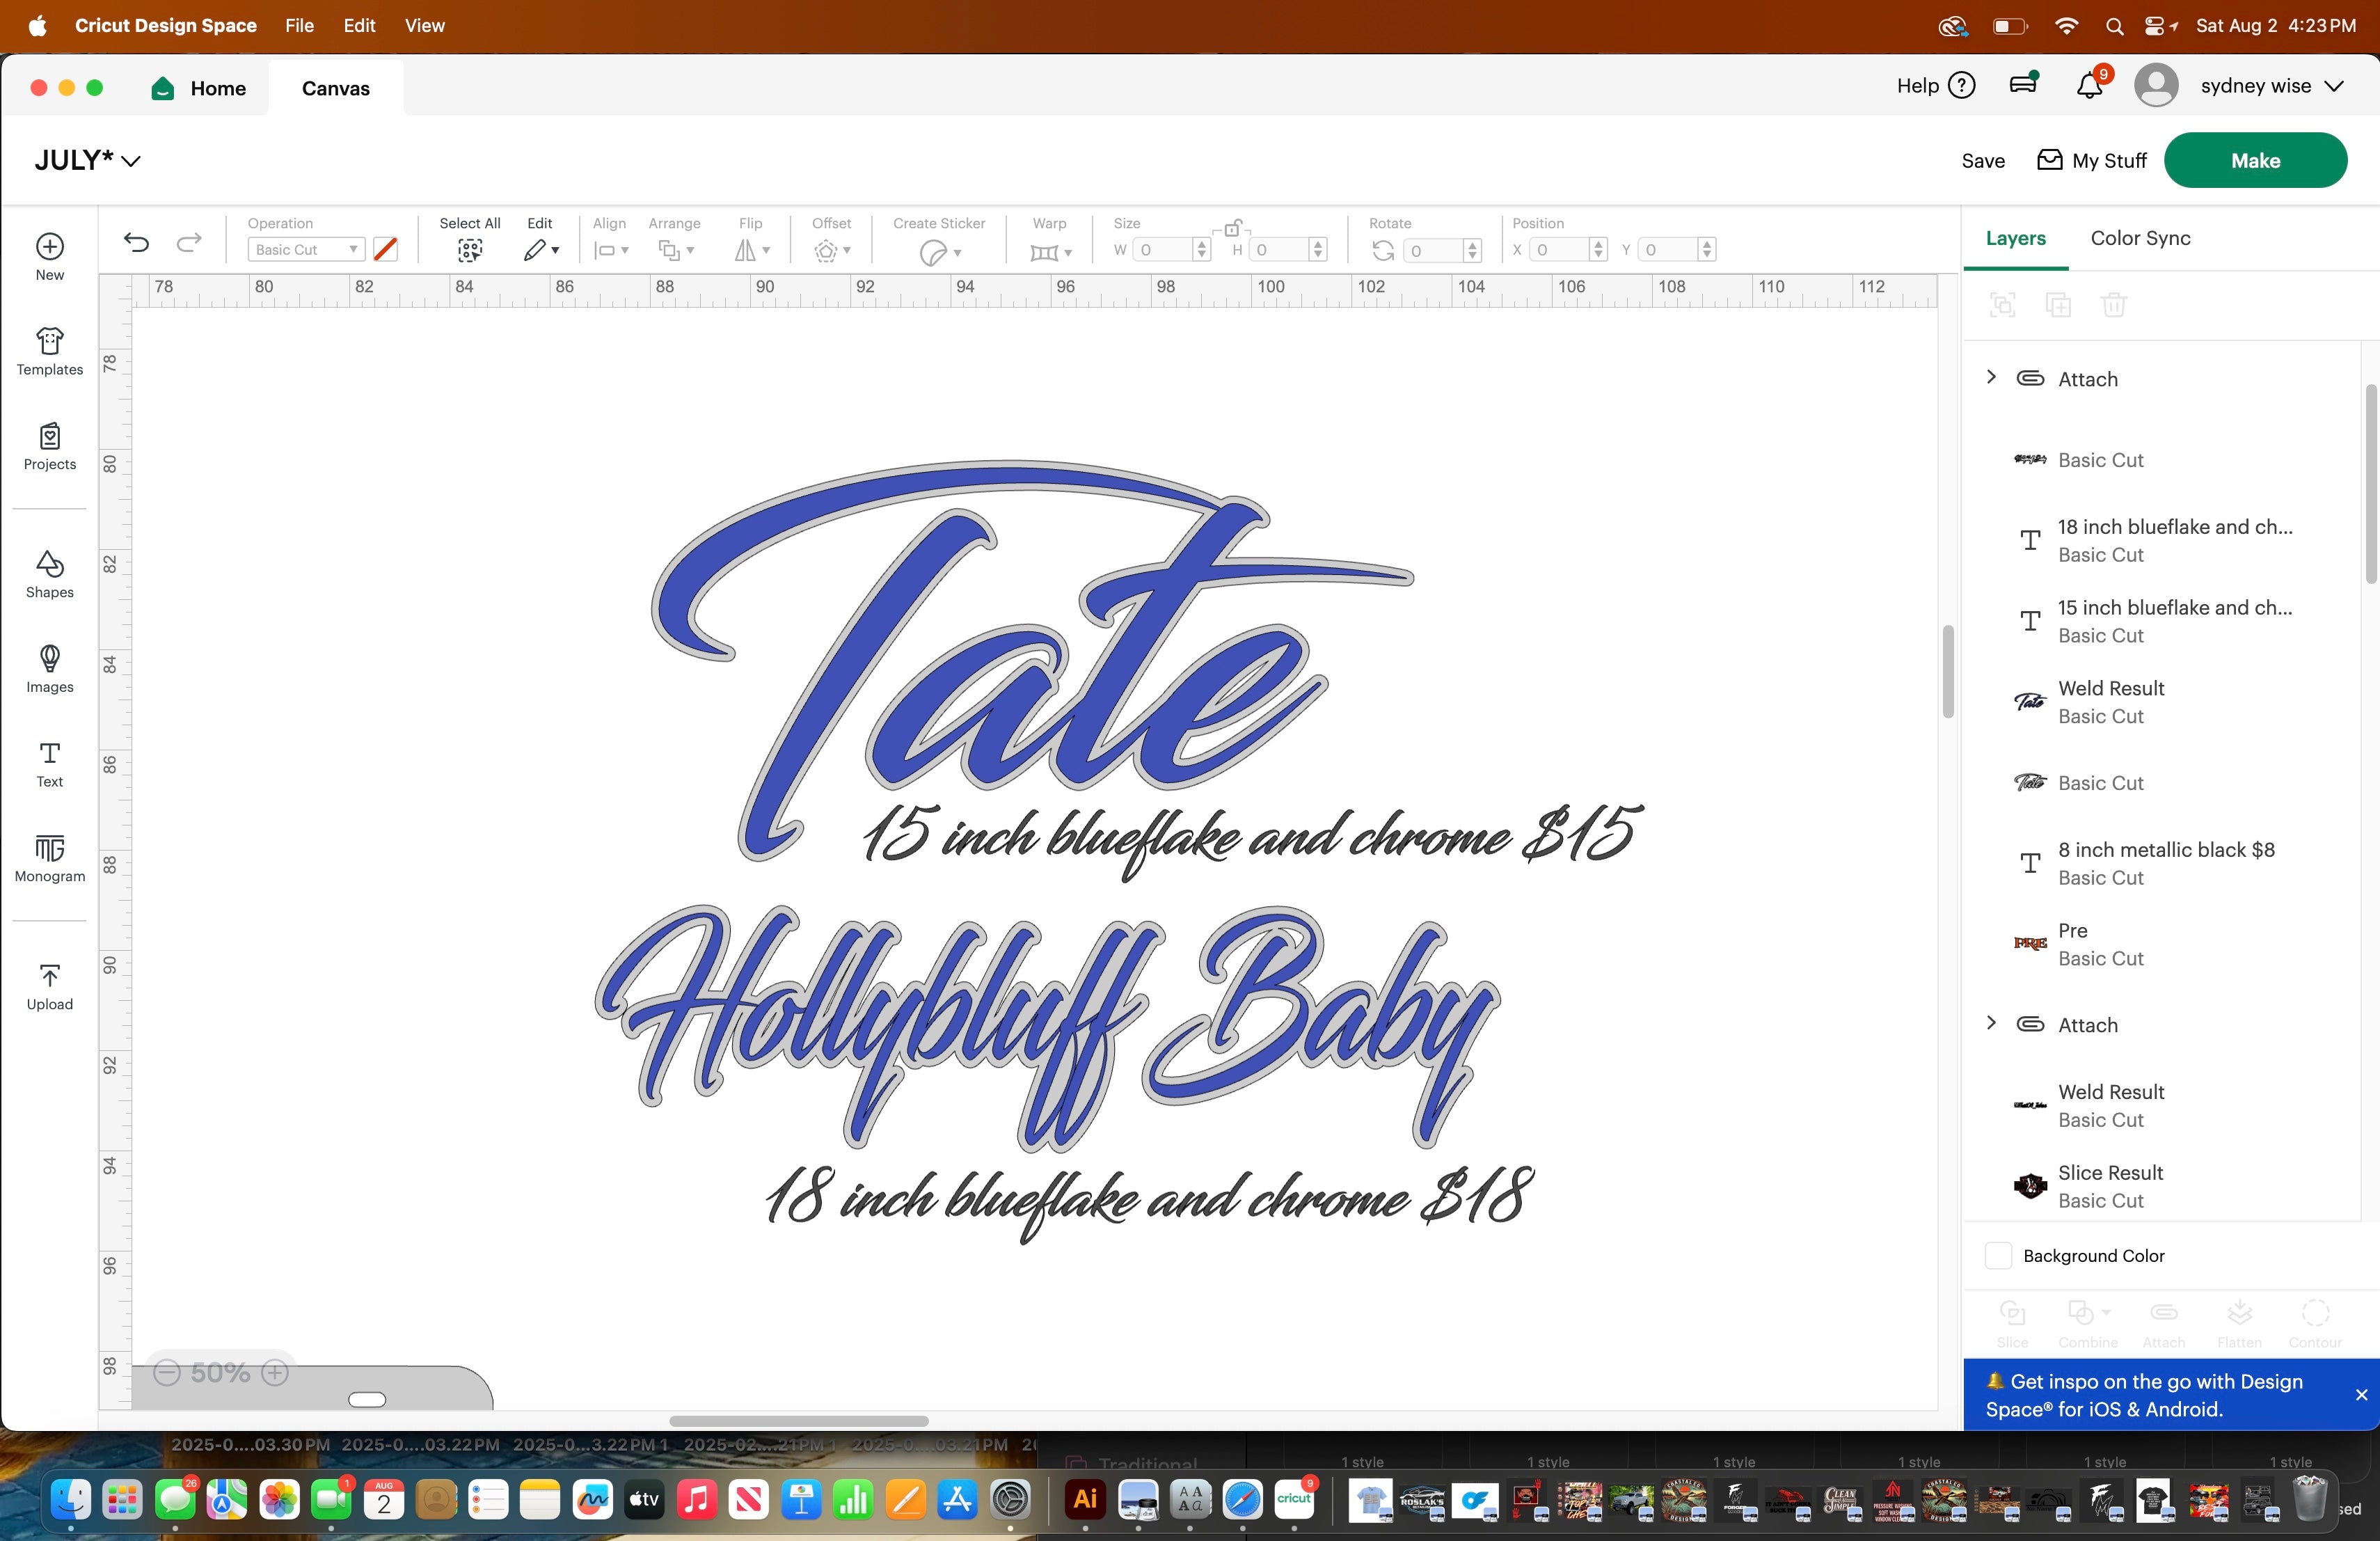Open the Operation Basic Cut dropdown
This screenshot has height=1541, width=2380.
click(x=306, y=250)
